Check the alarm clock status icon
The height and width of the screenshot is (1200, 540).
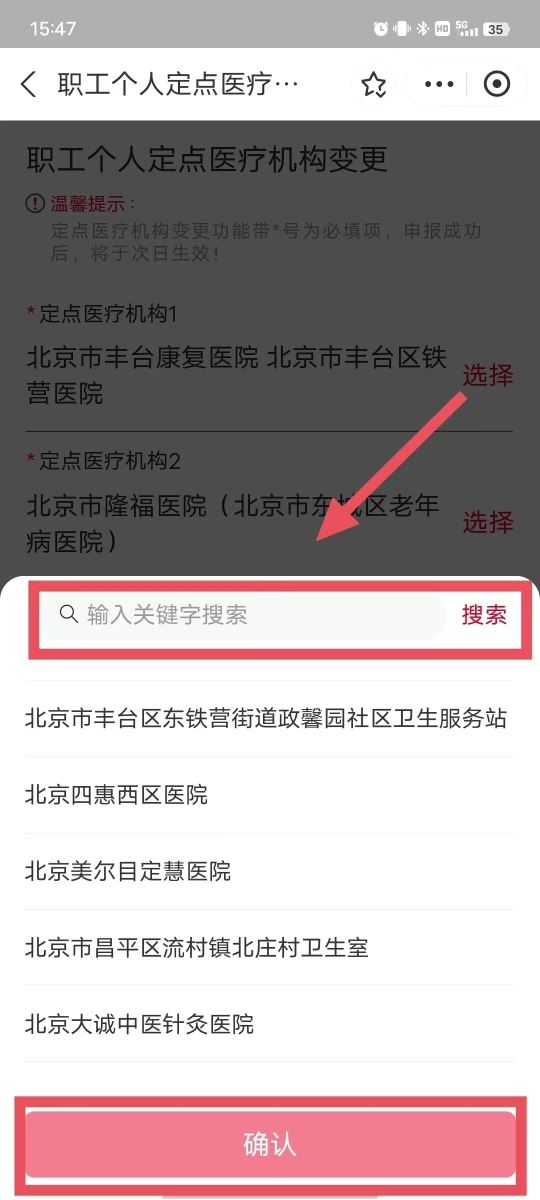tap(380, 29)
